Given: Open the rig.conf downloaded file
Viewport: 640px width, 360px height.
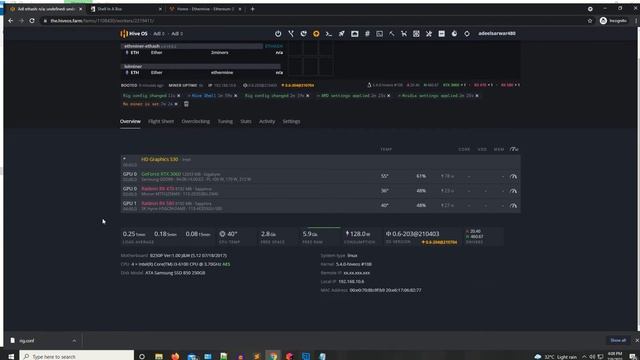Looking at the screenshot, I should point(27,340).
